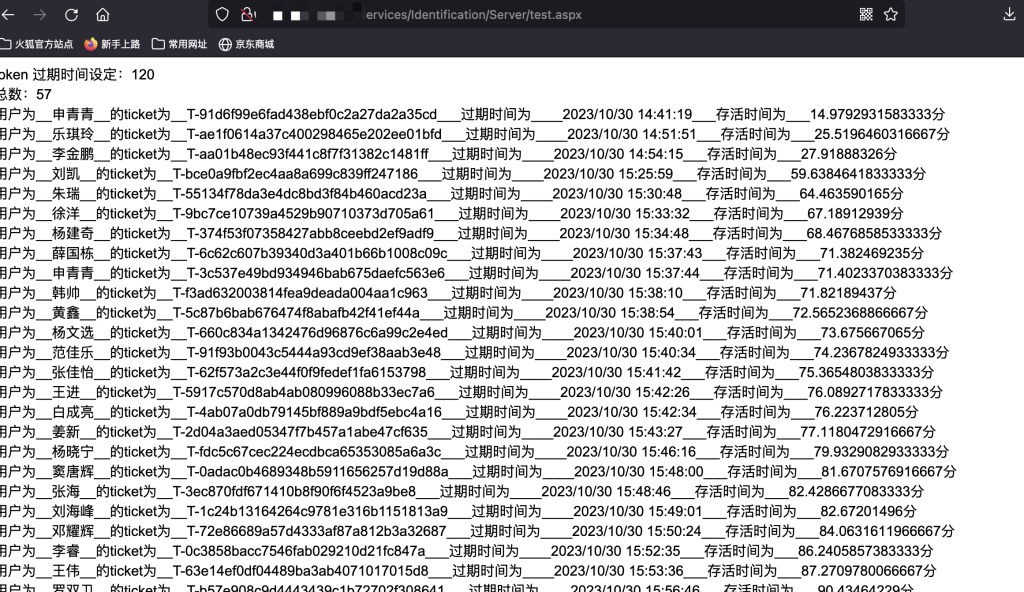Bookmark this page with the star
This screenshot has width=1024, height=592.
[890, 15]
